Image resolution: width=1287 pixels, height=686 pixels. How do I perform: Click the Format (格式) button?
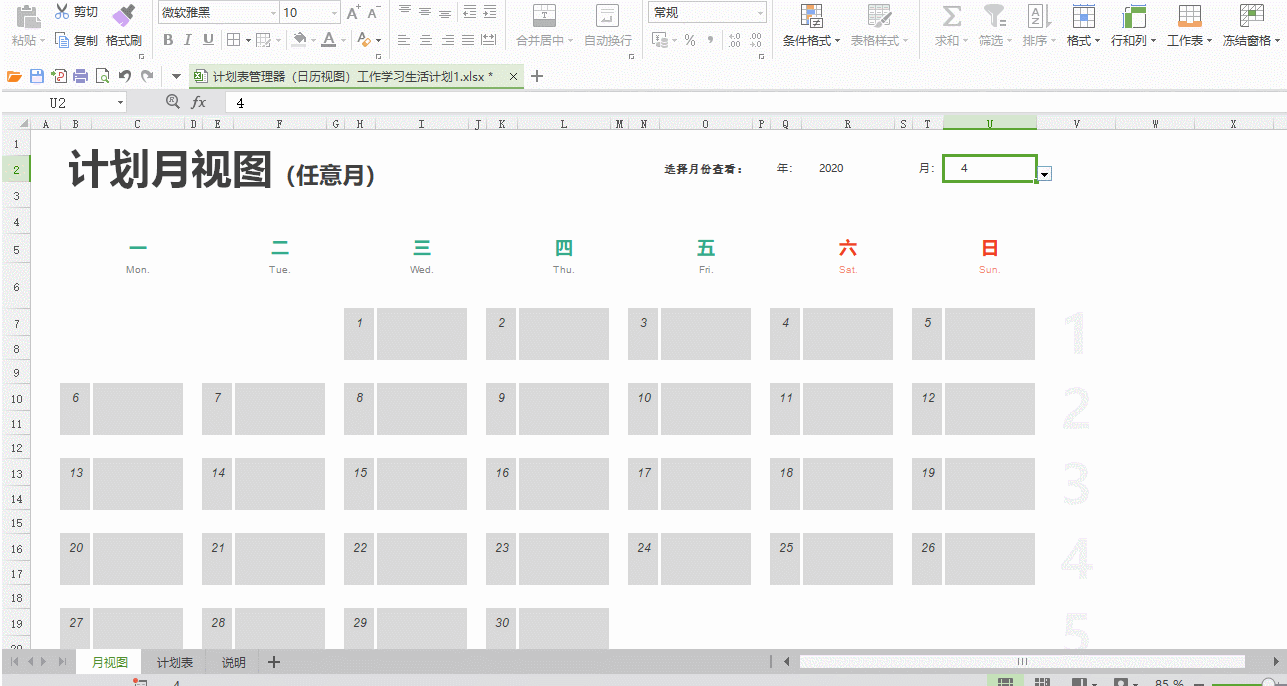[1083, 26]
